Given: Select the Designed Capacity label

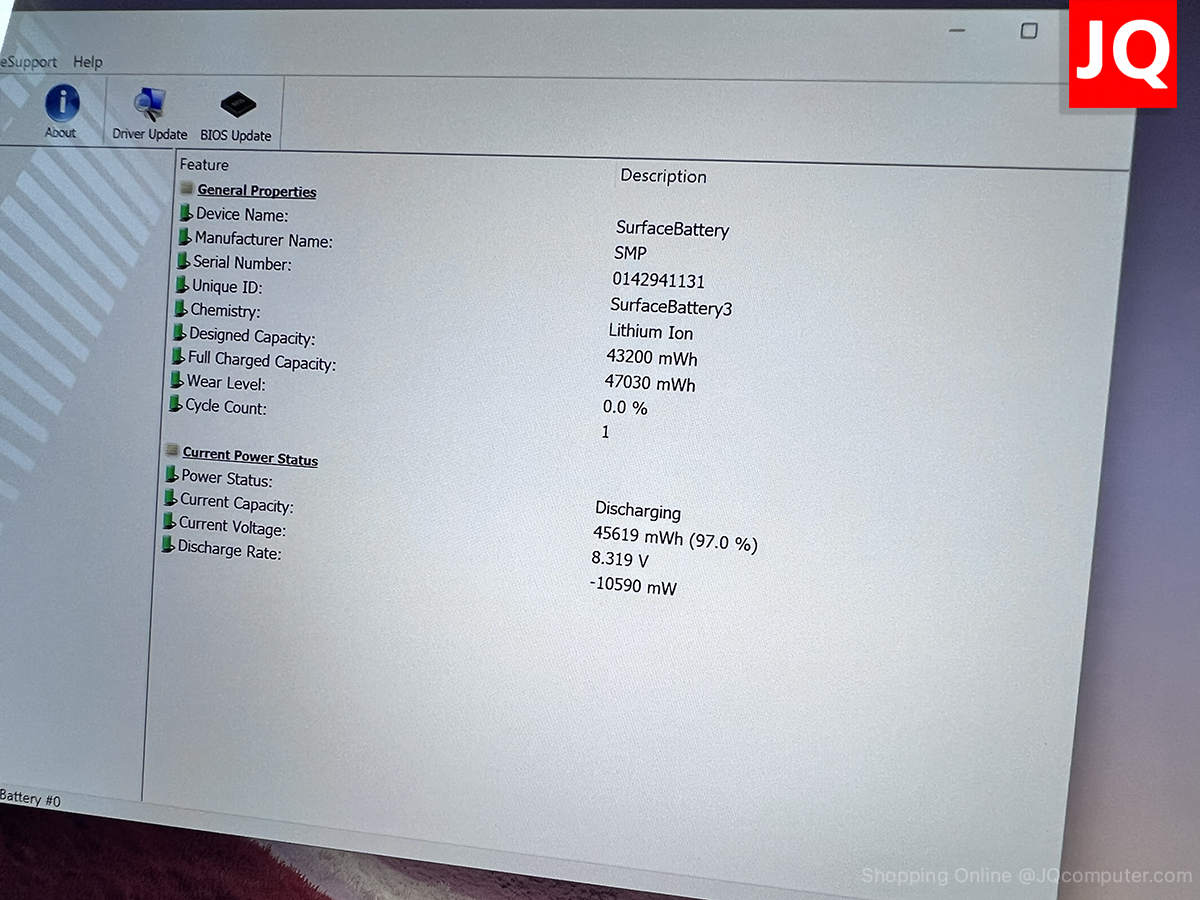Looking at the screenshot, I should point(252,337).
